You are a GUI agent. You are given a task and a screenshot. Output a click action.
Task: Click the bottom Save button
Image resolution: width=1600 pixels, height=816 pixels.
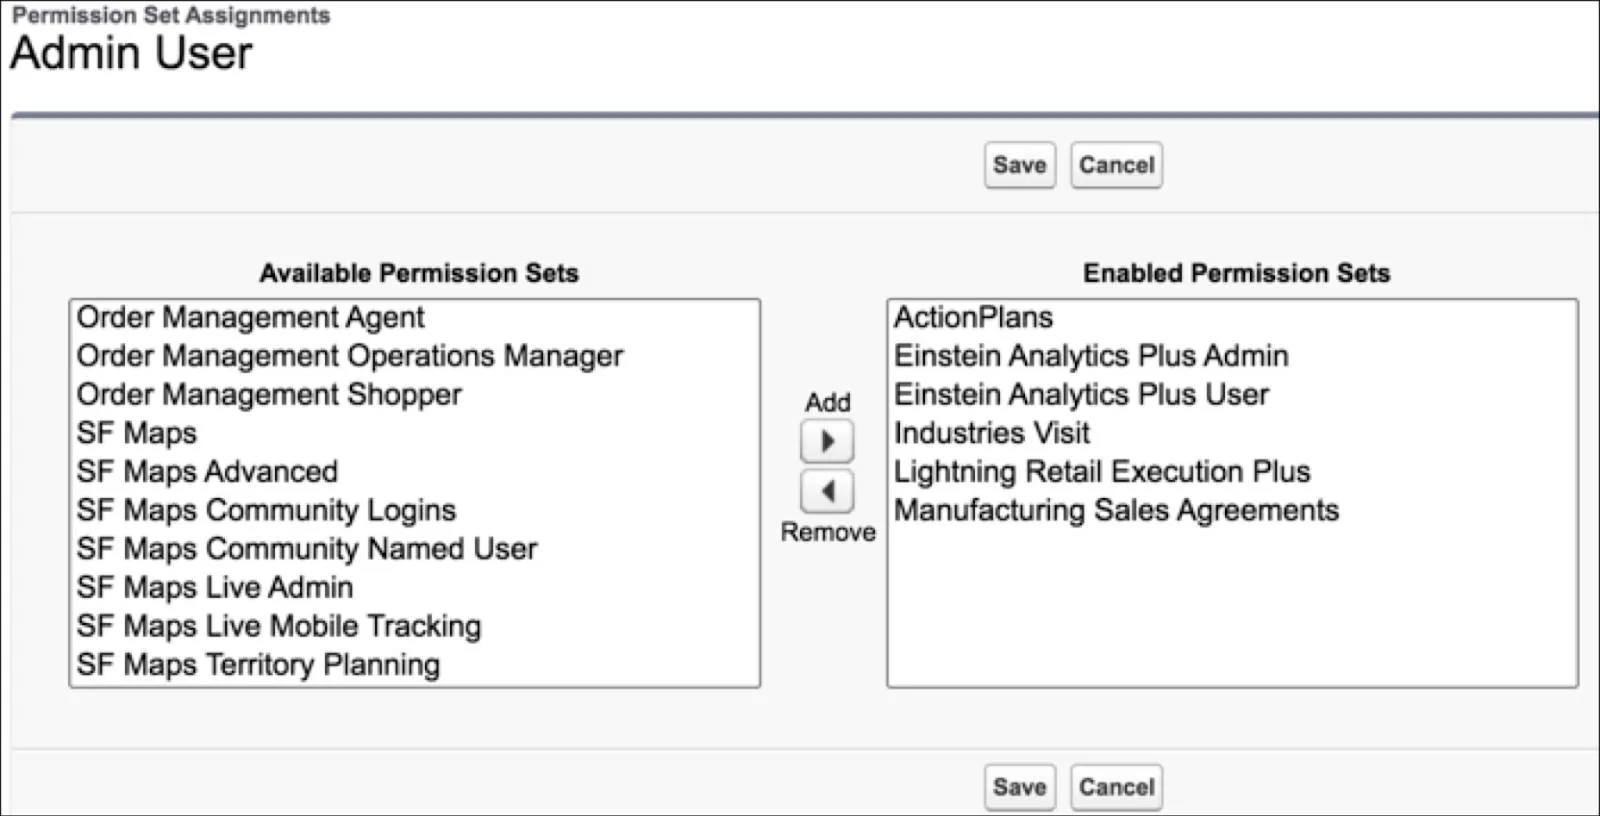pyautogui.click(x=1018, y=786)
